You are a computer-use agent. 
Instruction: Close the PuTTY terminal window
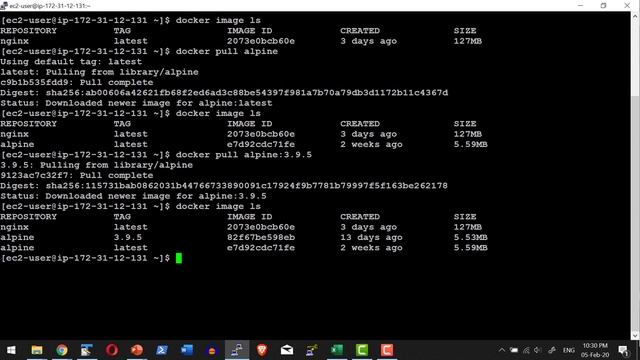pyautogui.click(x=627, y=5)
